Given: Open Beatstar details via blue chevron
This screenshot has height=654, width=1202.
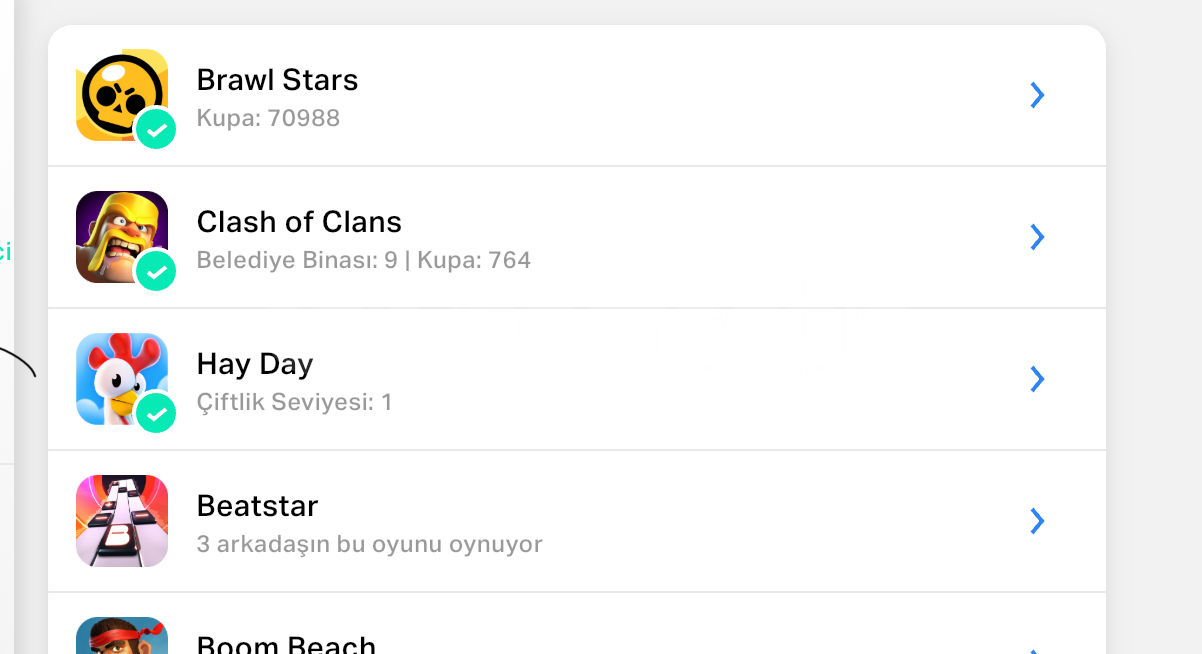Looking at the screenshot, I should (1037, 521).
